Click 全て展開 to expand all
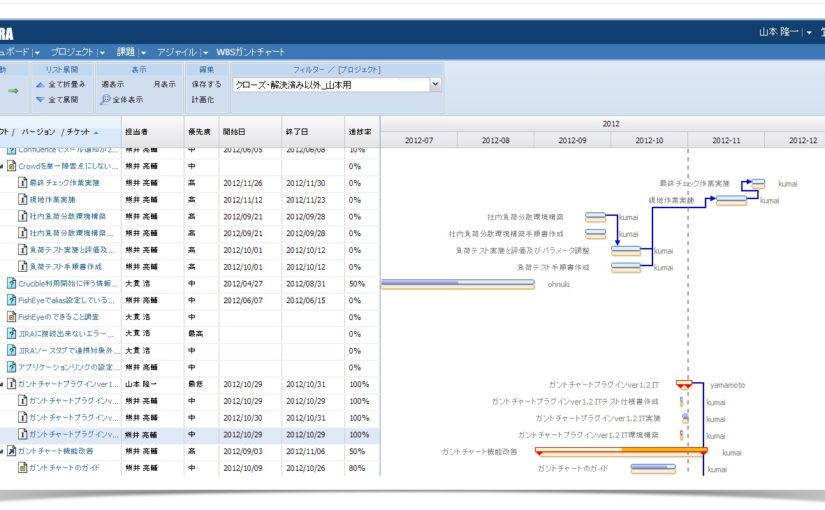 [x=63, y=99]
